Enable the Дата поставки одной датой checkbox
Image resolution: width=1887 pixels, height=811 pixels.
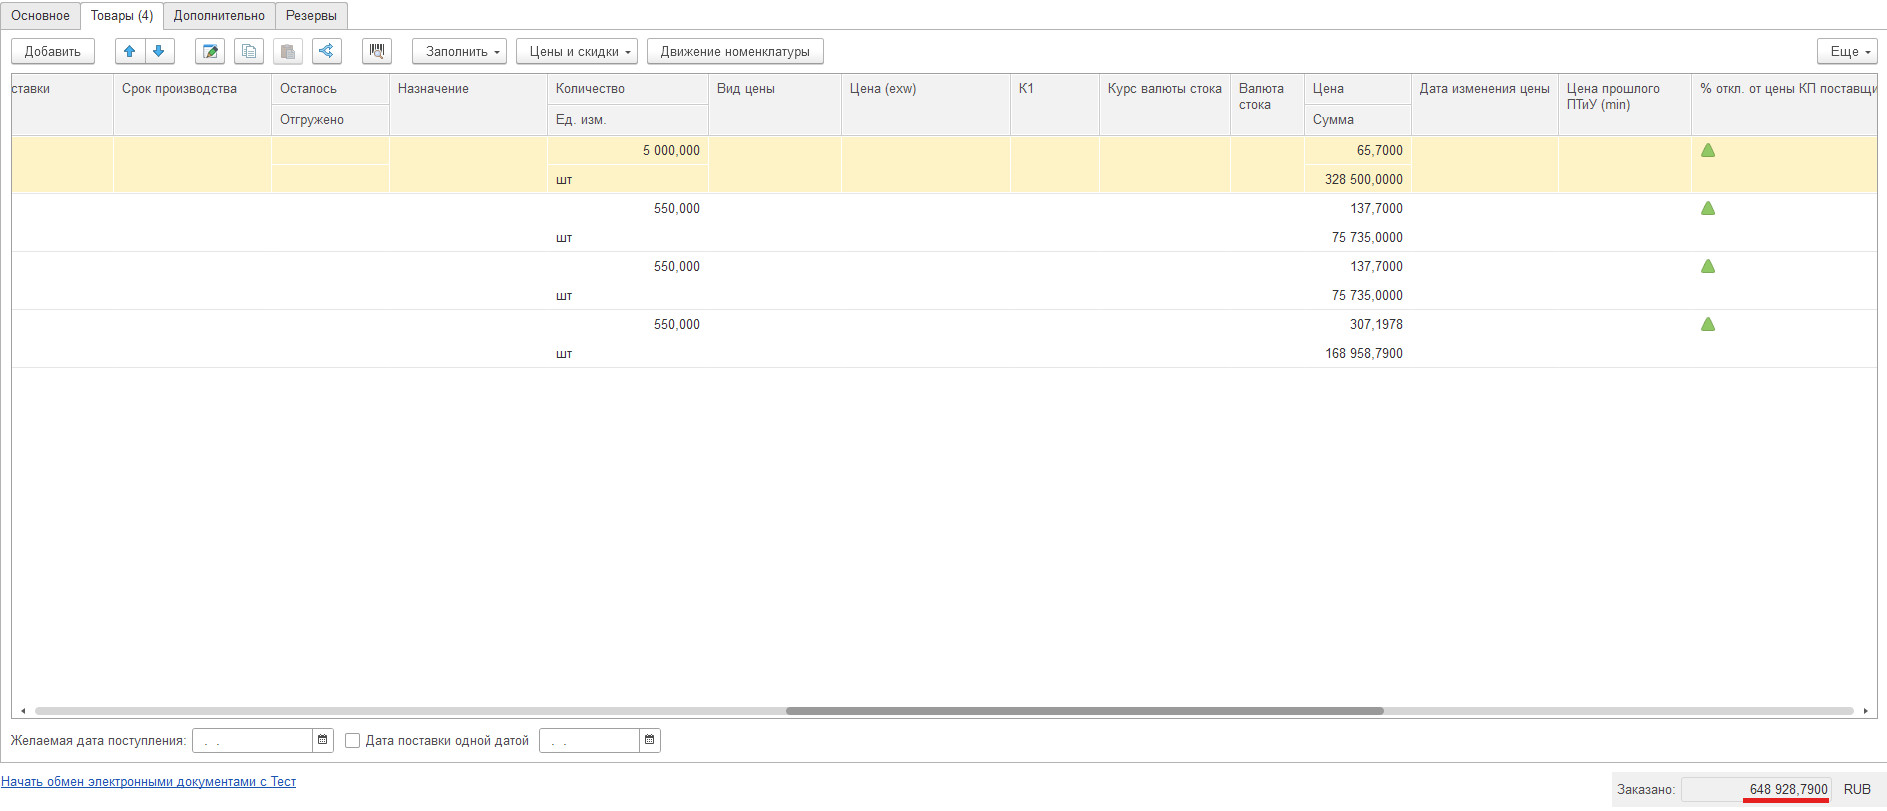pyautogui.click(x=352, y=741)
